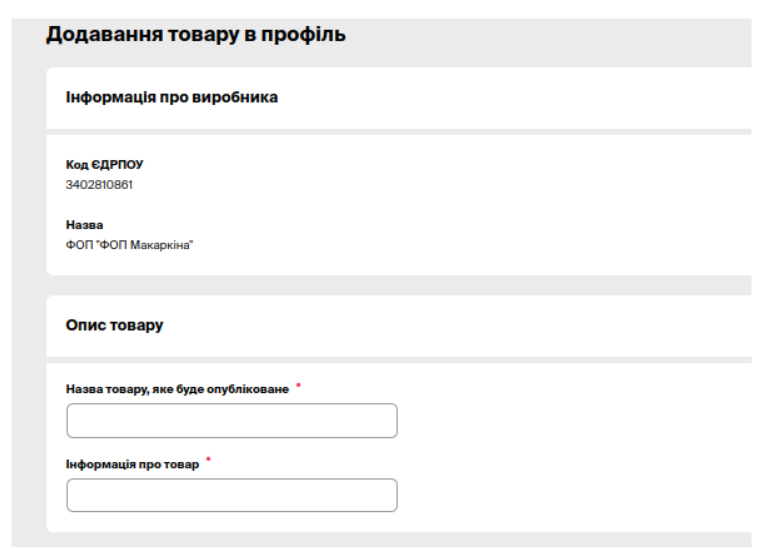Click the "Назва товару, яке буде опубліковане" label
This screenshot has width=764, height=560.
[x=177, y=389]
